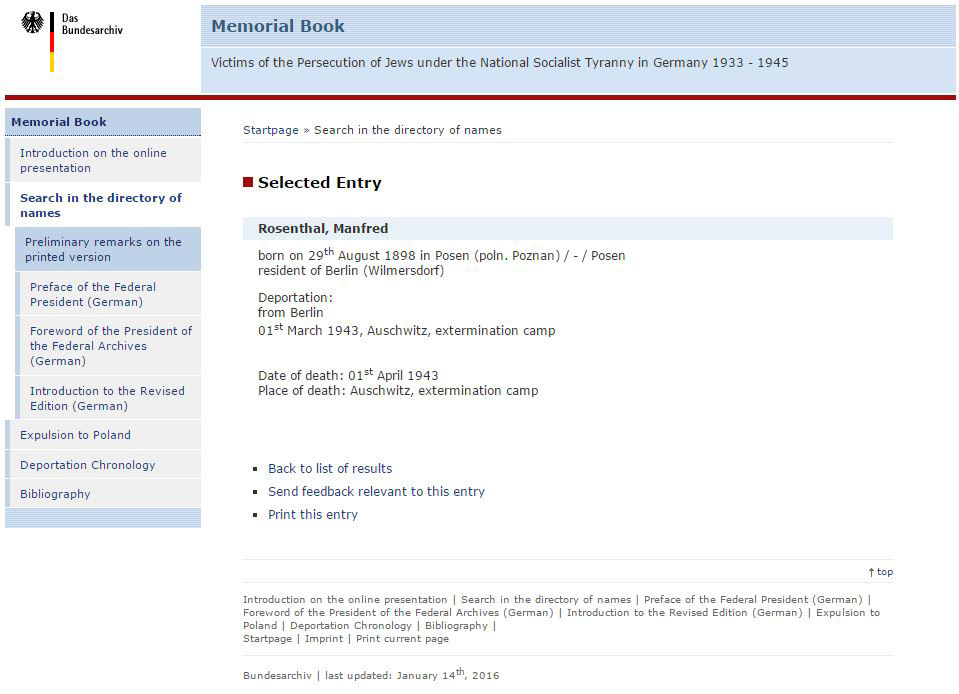The image size is (959, 694).
Task: Click the Memorial Book page title header
Action: tap(278, 26)
